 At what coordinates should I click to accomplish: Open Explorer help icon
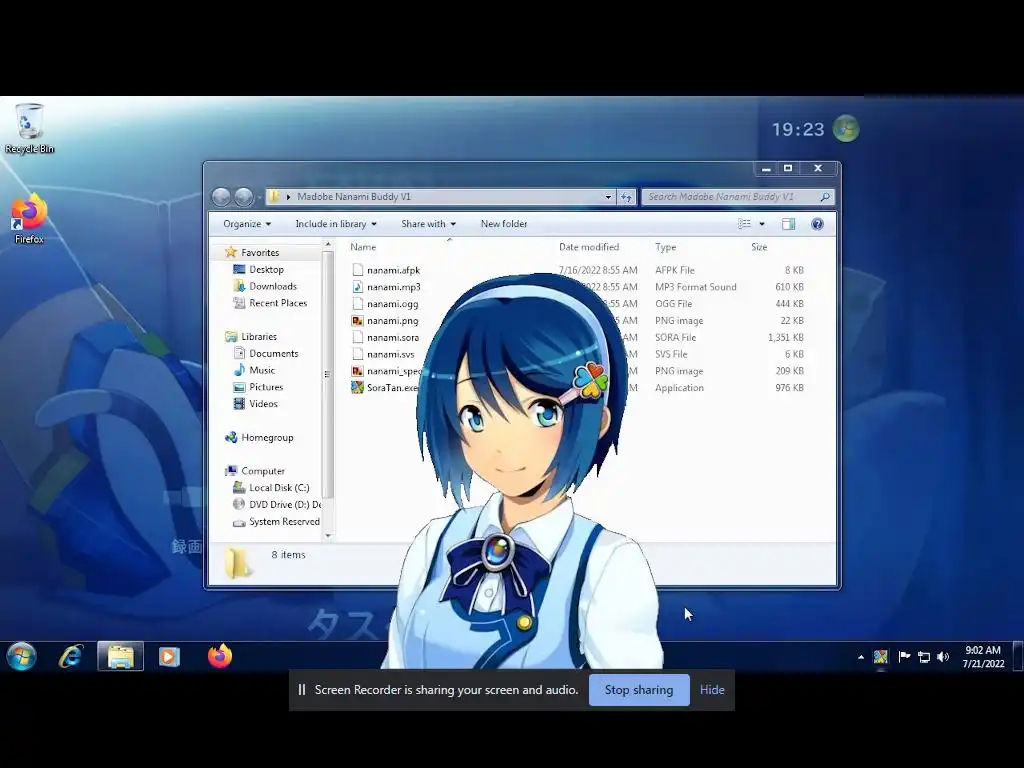tap(817, 224)
